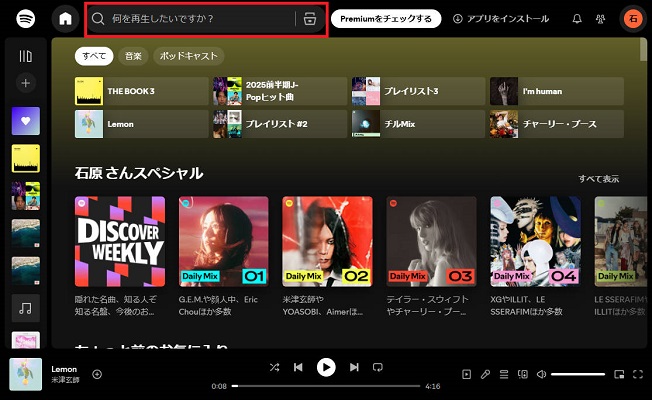Create a playlist with plus icon
Viewport: 652px width, 400px height.
(26, 83)
